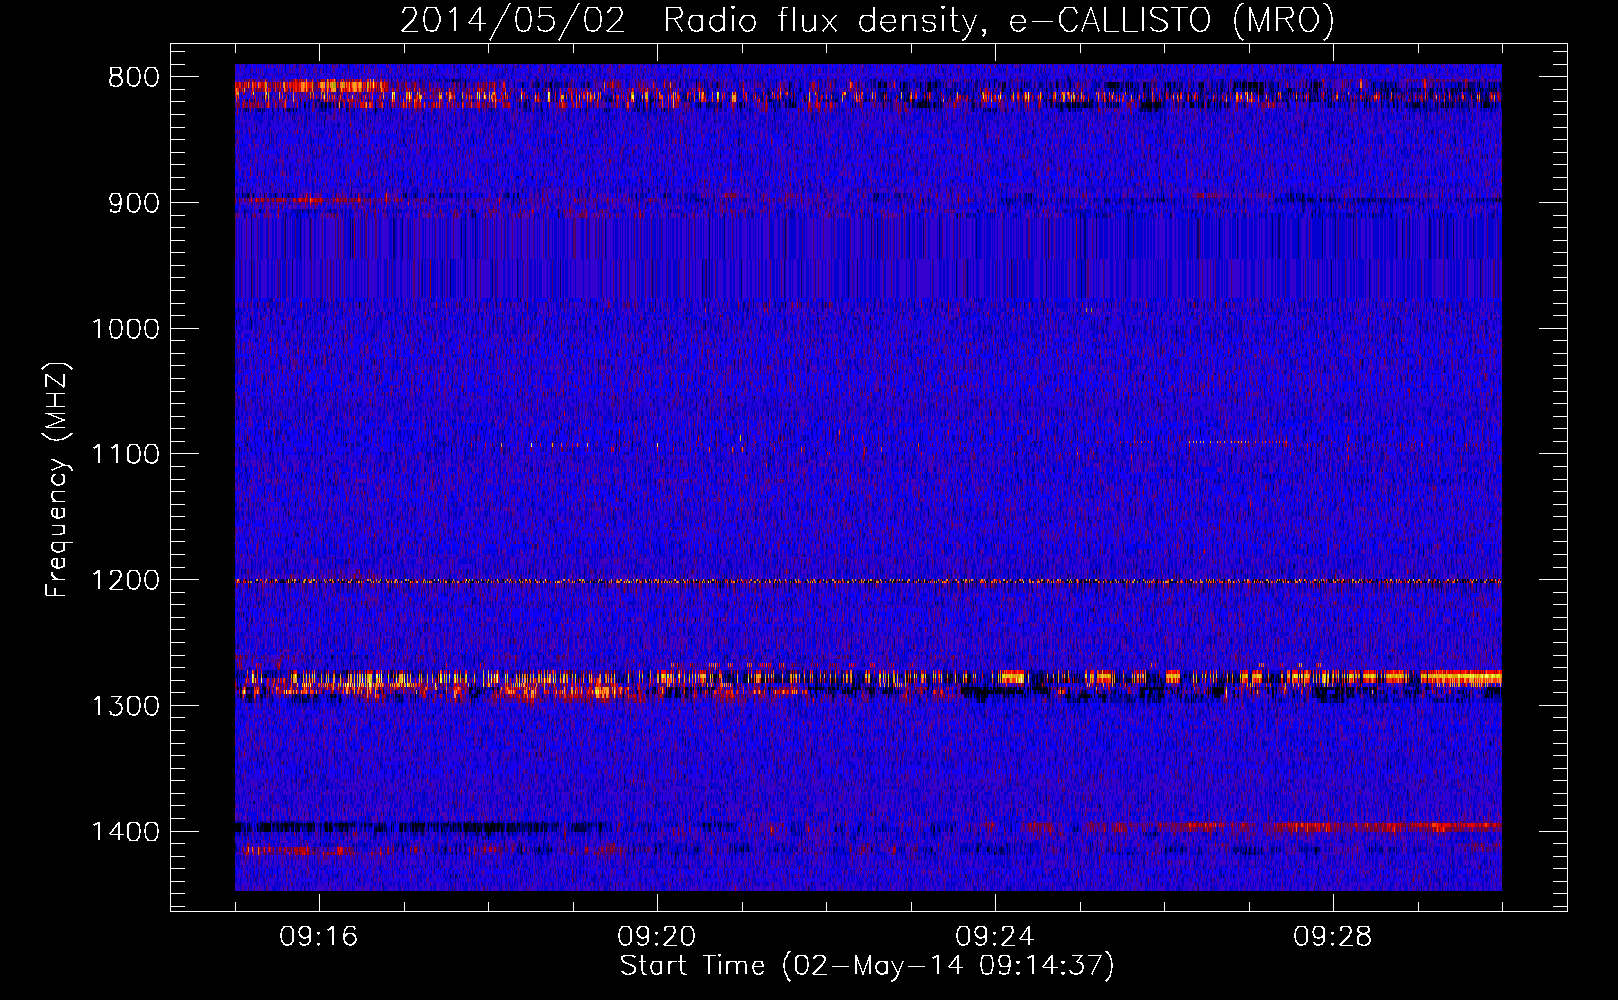Click the 1000 frequency tick label
This screenshot has width=1618, height=1000.
pos(125,329)
